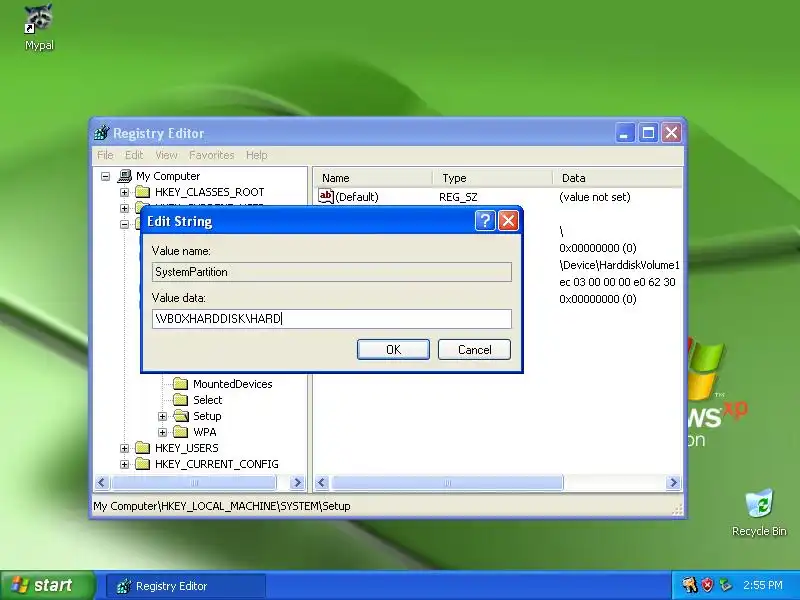Image resolution: width=800 pixels, height=600 pixels.
Task: Expand the HKEY_USERS node
Action: [124, 448]
